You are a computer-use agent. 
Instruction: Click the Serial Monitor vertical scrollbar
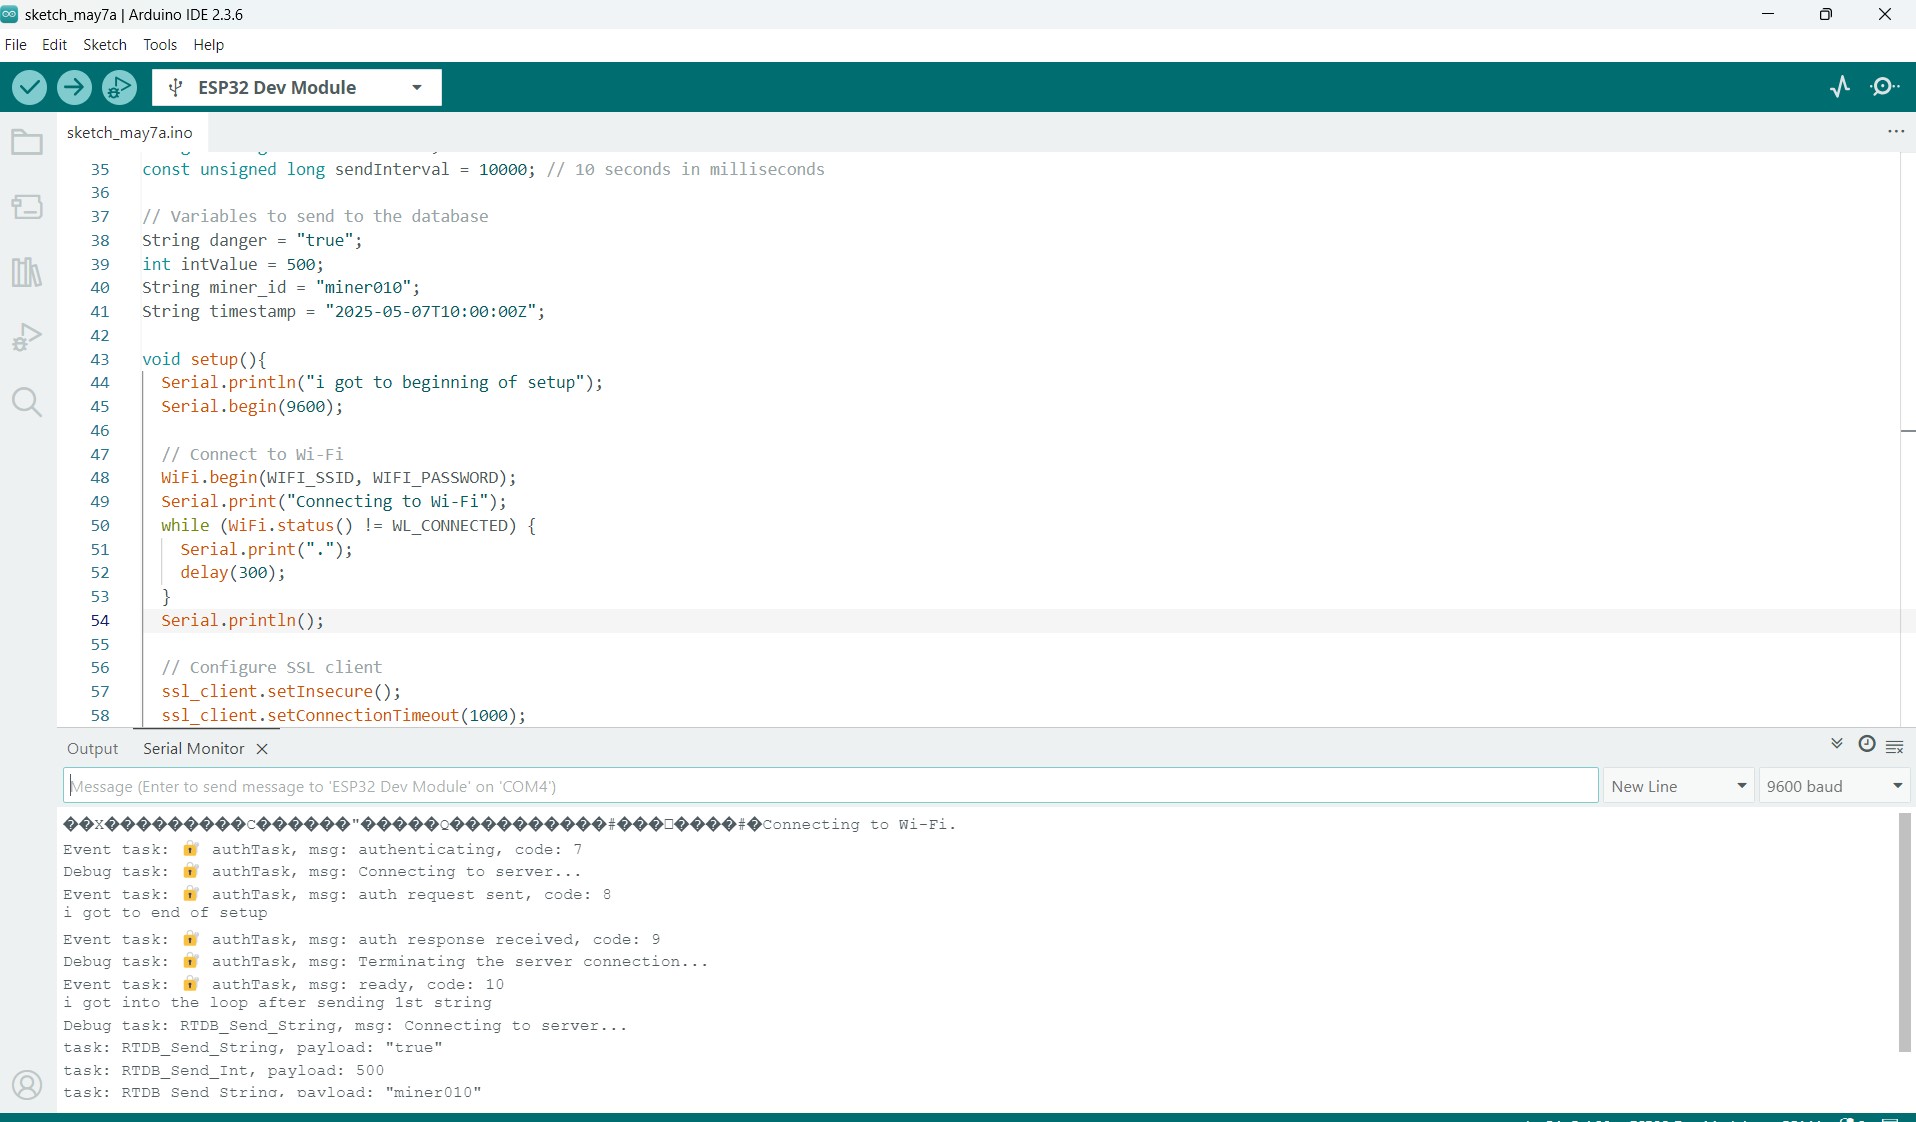(x=1904, y=932)
